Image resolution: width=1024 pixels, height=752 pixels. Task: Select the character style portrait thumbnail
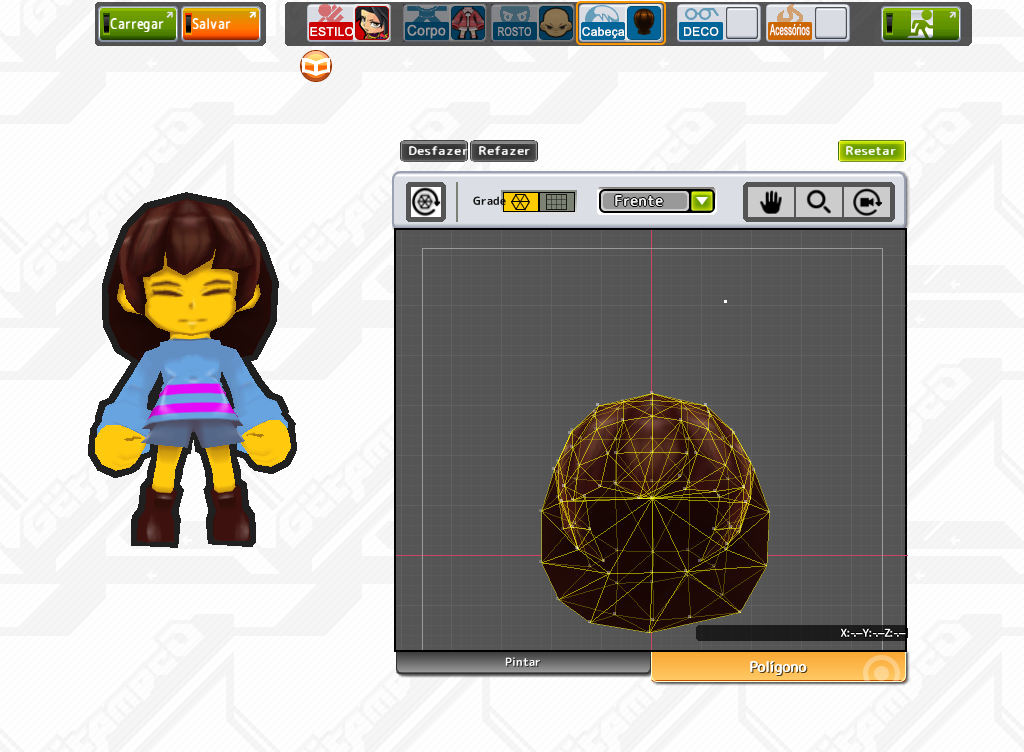(373, 23)
